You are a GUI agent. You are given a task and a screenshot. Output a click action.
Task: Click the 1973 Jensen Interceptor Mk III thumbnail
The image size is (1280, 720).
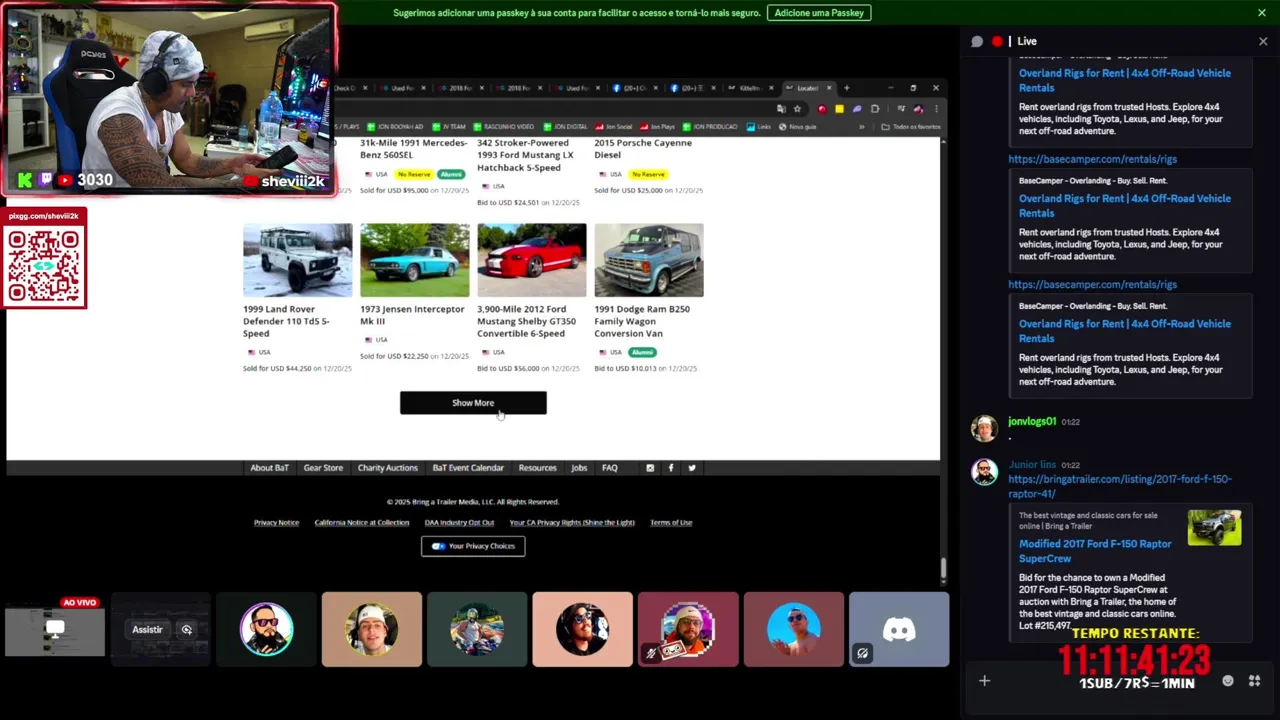414,260
